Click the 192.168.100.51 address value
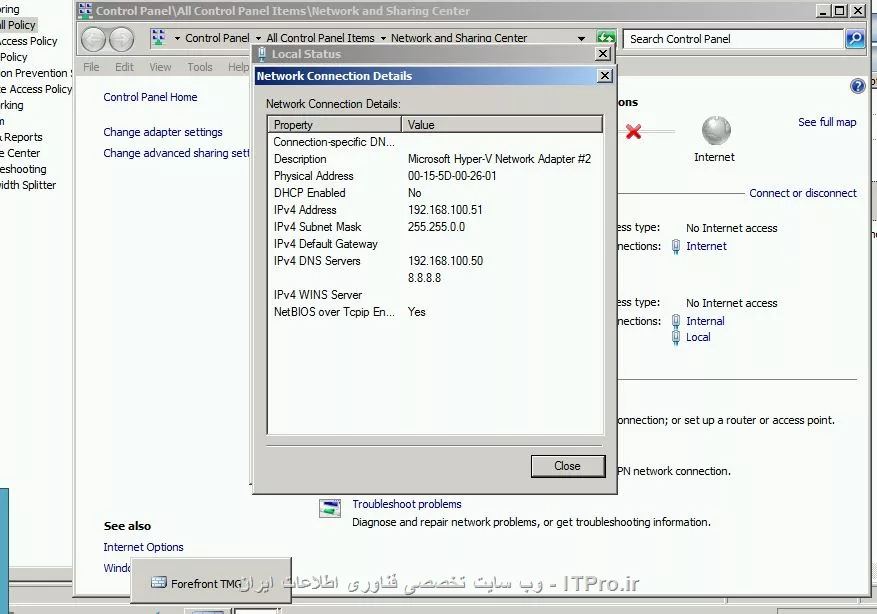This screenshot has width=877, height=614. pyautogui.click(x=445, y=210)
